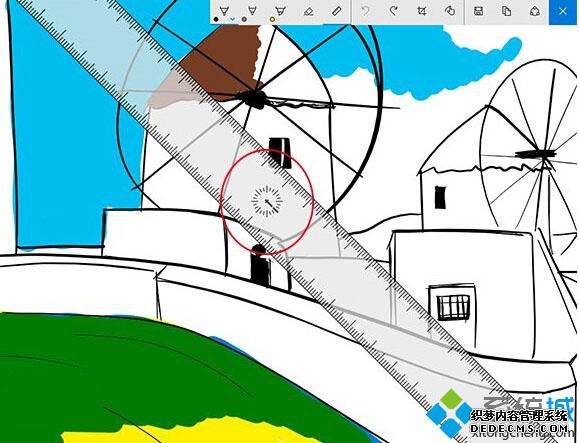
Task: Select the eraser tool
Action: click(x=309, y=11)
